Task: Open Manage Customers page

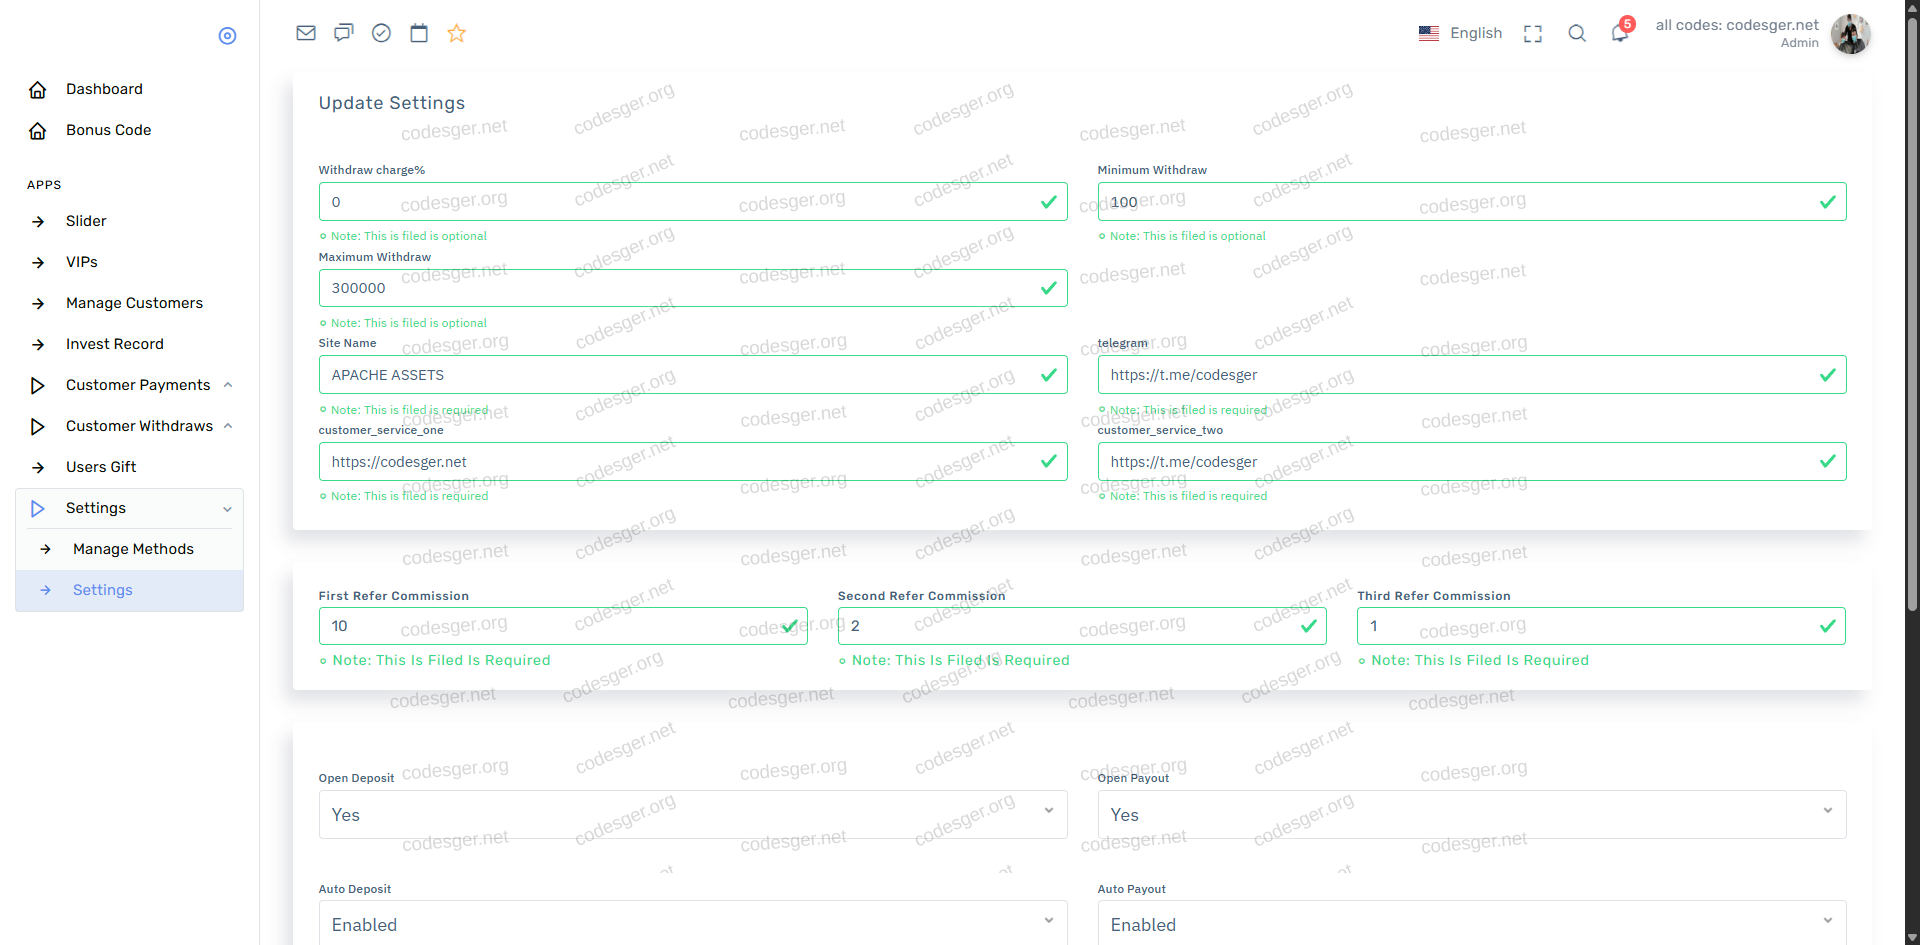Action: pyautogui.click(x=134, y=303)
